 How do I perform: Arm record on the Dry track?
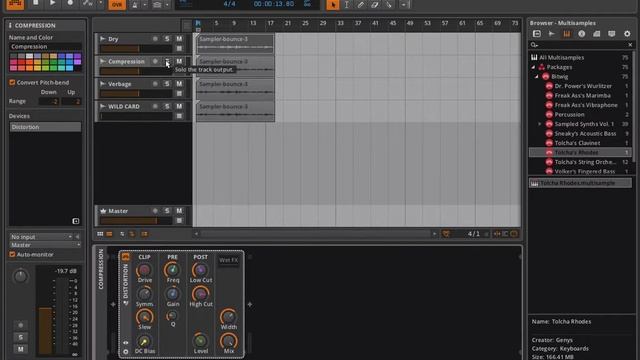(155, 39)
